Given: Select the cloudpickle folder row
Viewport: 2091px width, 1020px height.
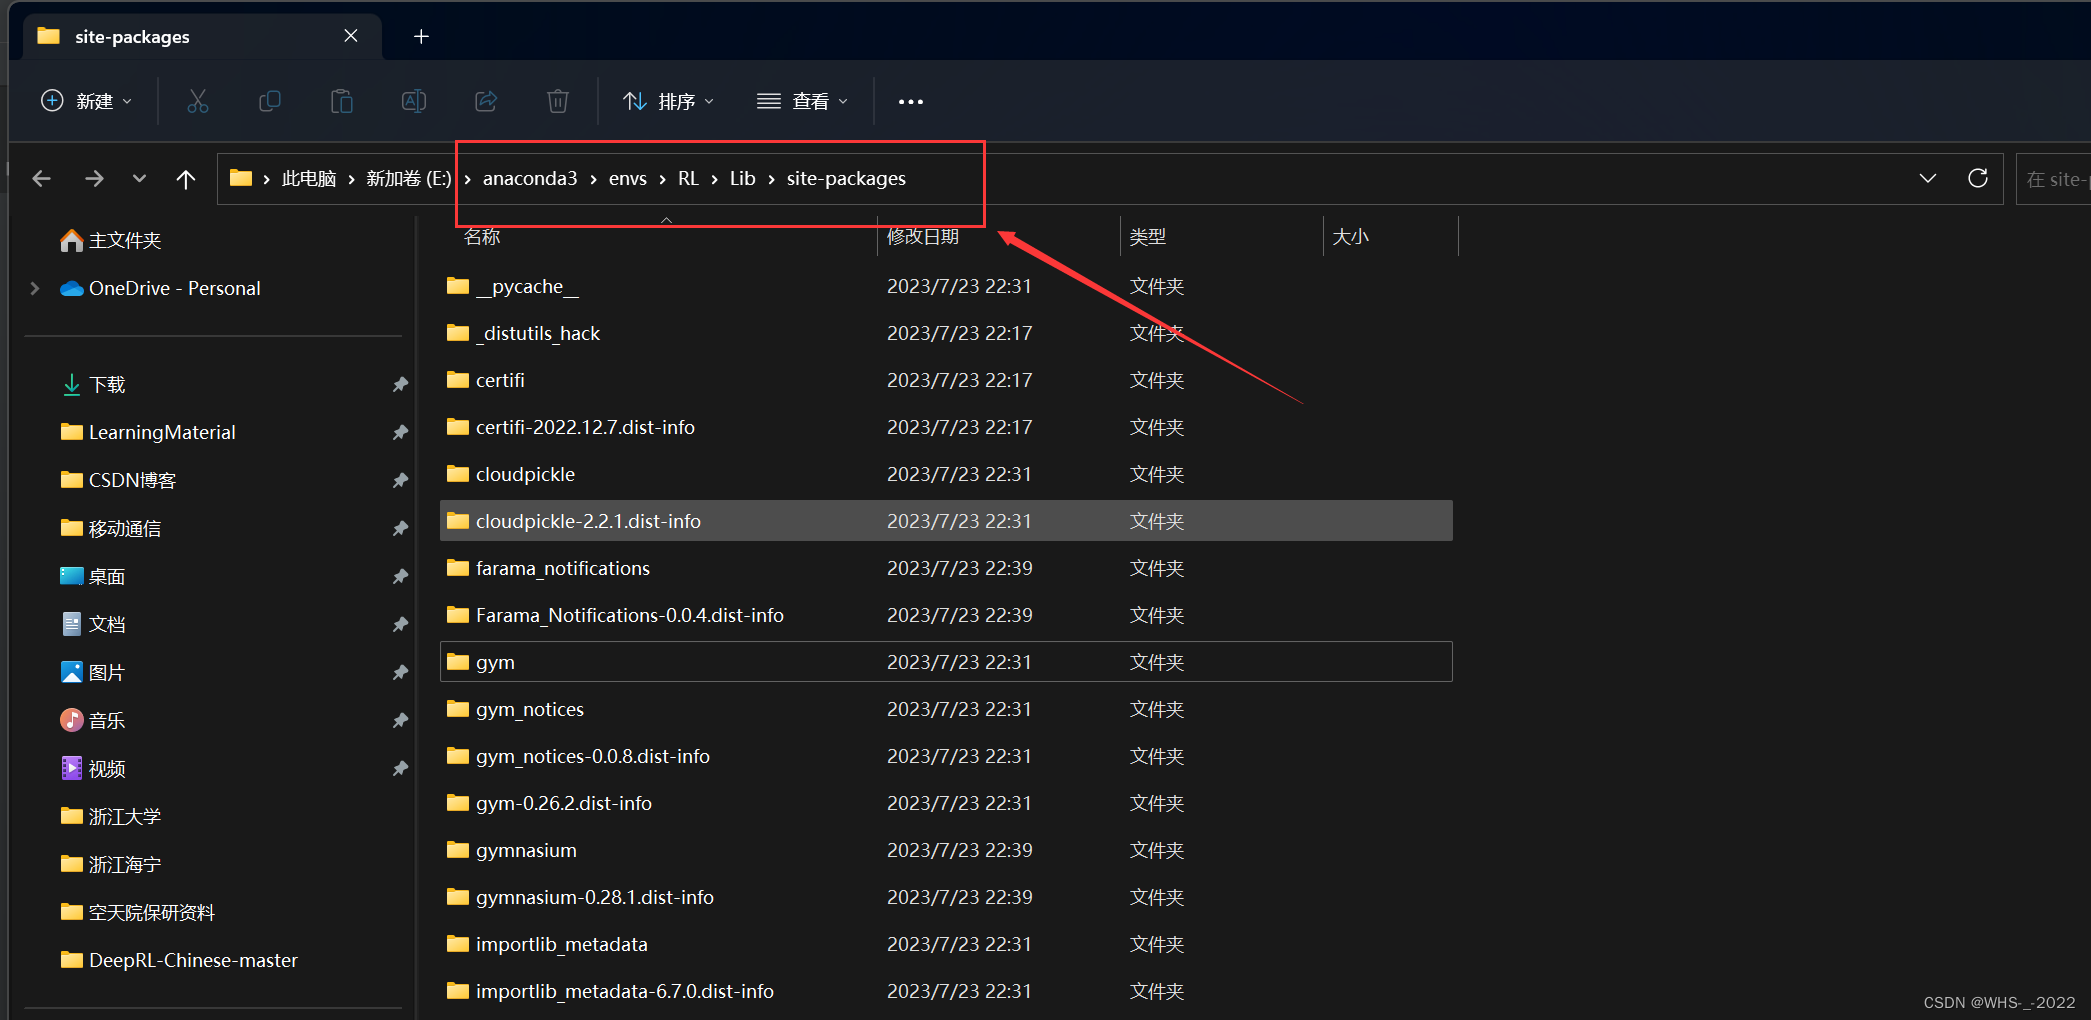Looking at the screenshot, I should [x=946, y=474].
